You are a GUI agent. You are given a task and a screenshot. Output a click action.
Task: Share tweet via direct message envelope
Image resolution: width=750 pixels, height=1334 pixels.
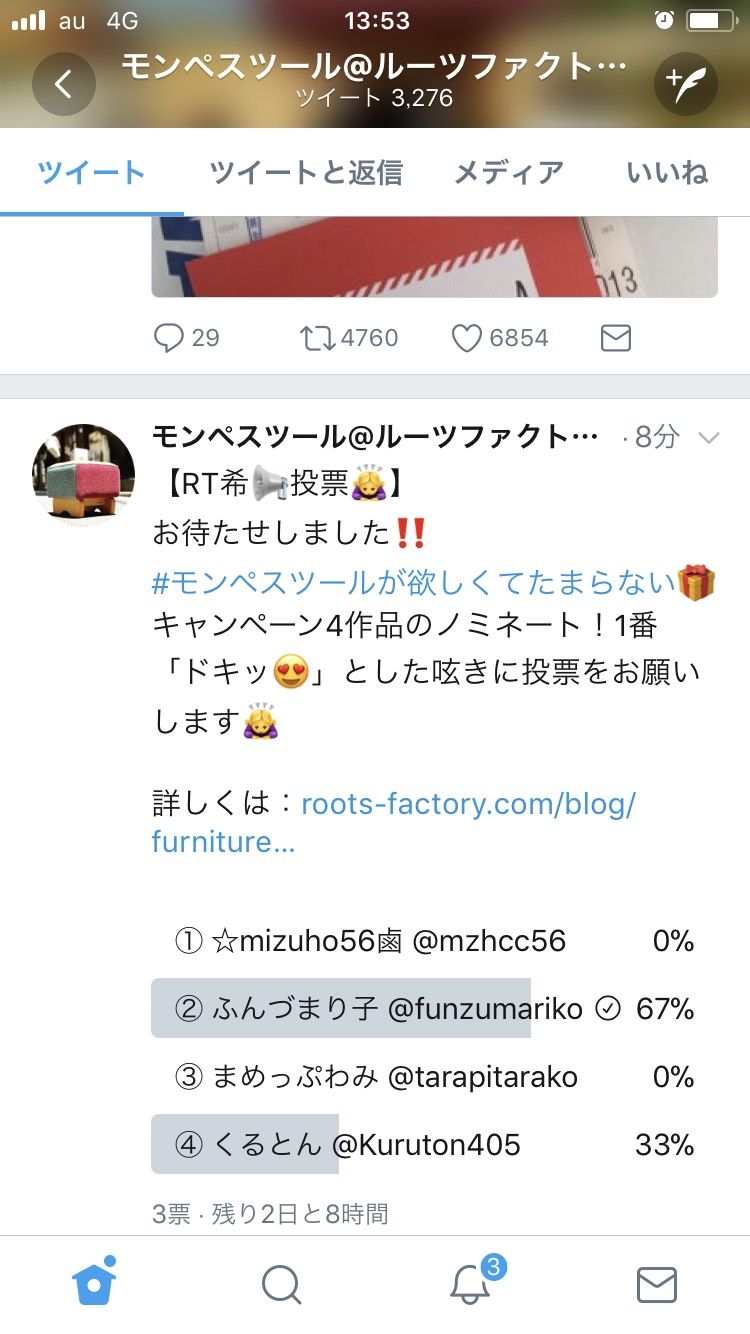[615, 338]
